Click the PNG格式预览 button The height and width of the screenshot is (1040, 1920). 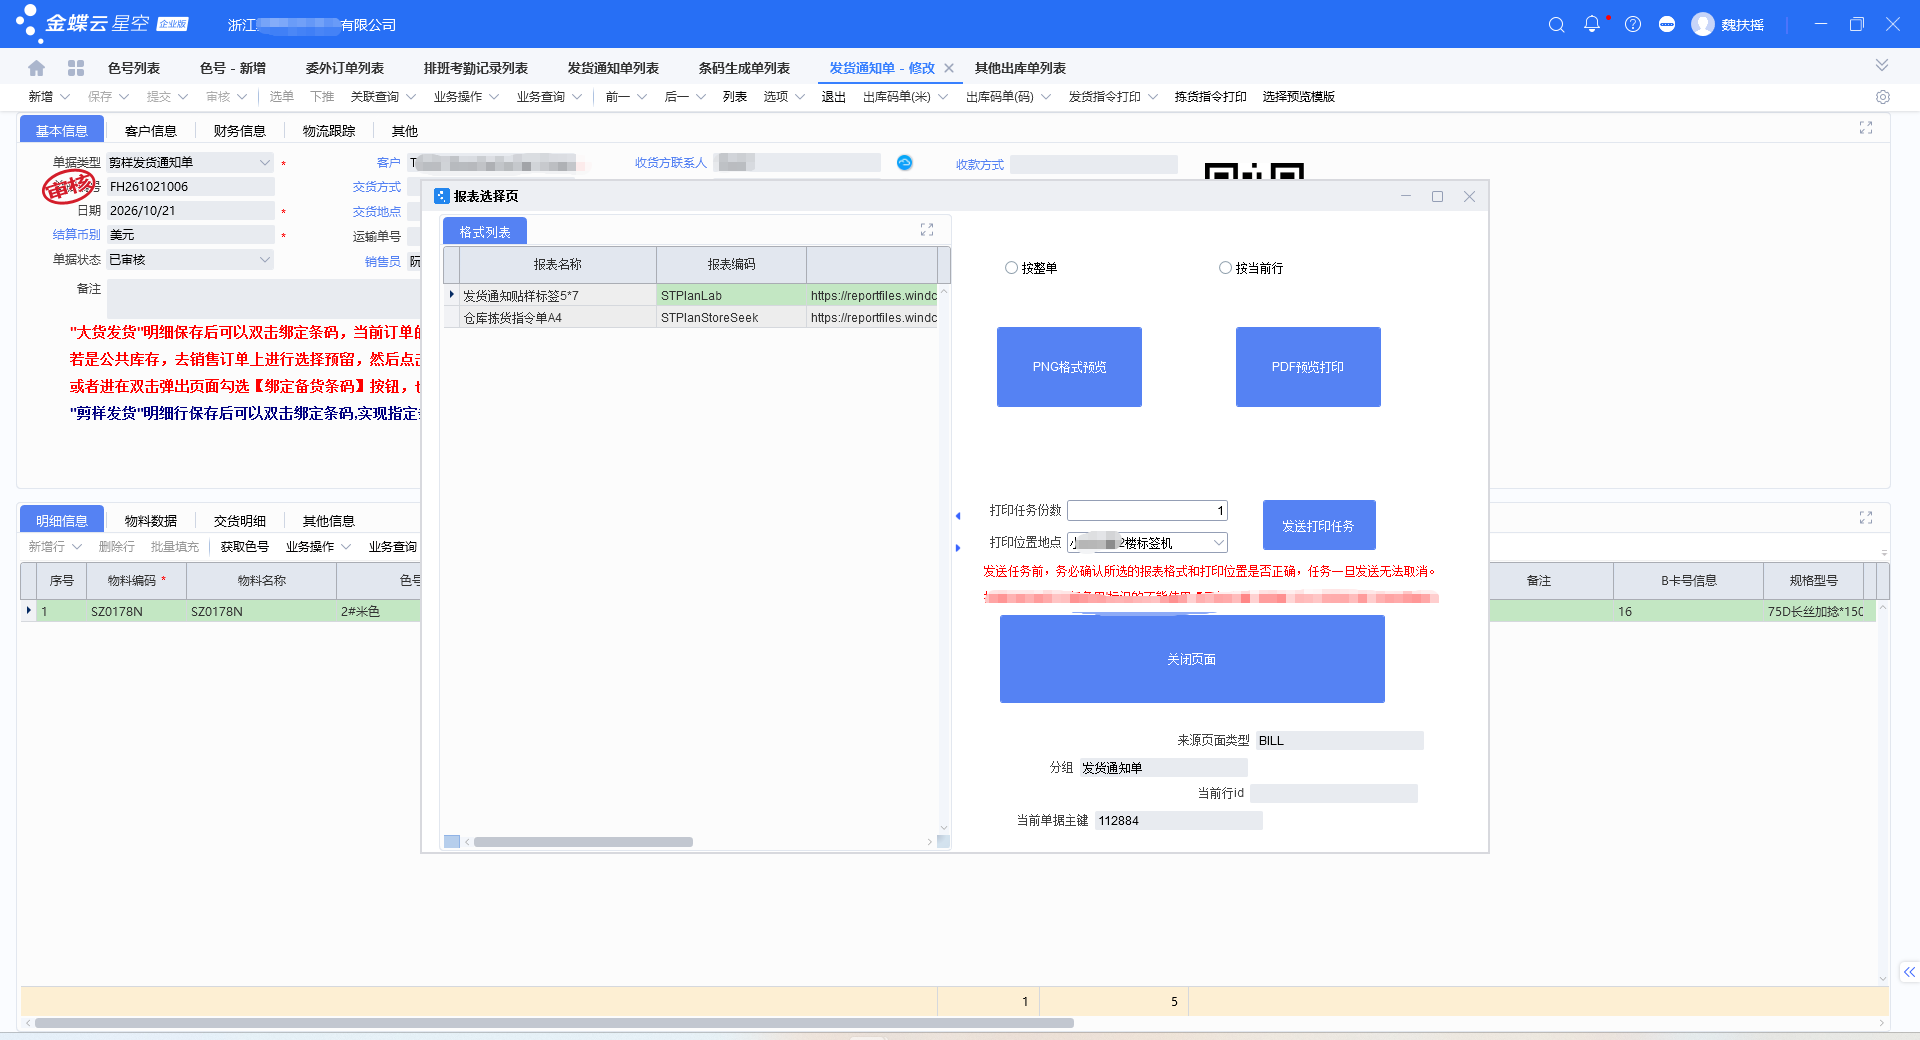[x=1069, y=367]
